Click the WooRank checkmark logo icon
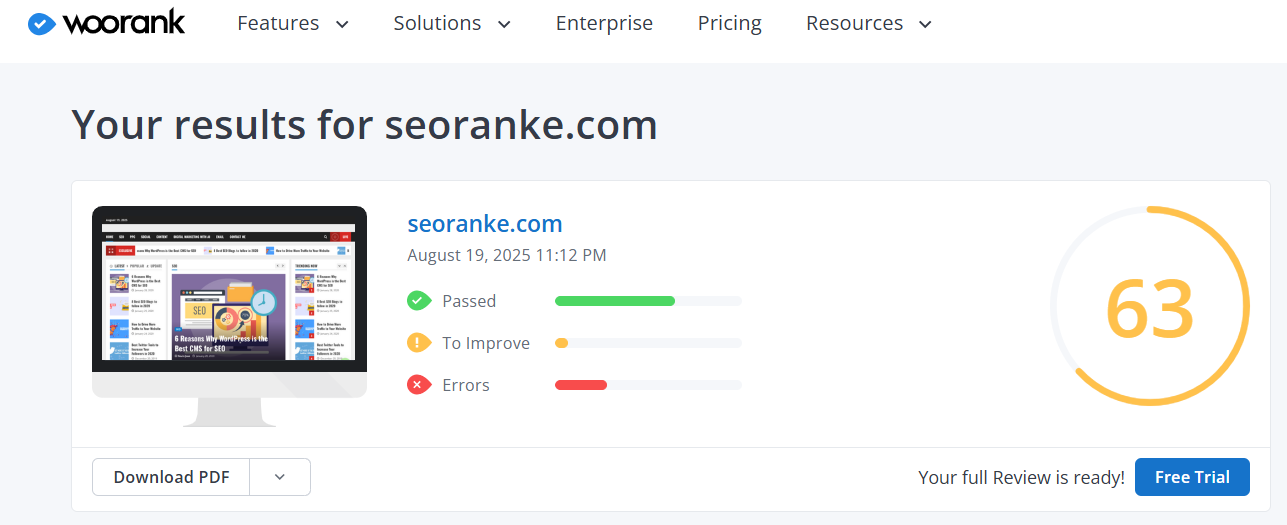 [42, 24]
